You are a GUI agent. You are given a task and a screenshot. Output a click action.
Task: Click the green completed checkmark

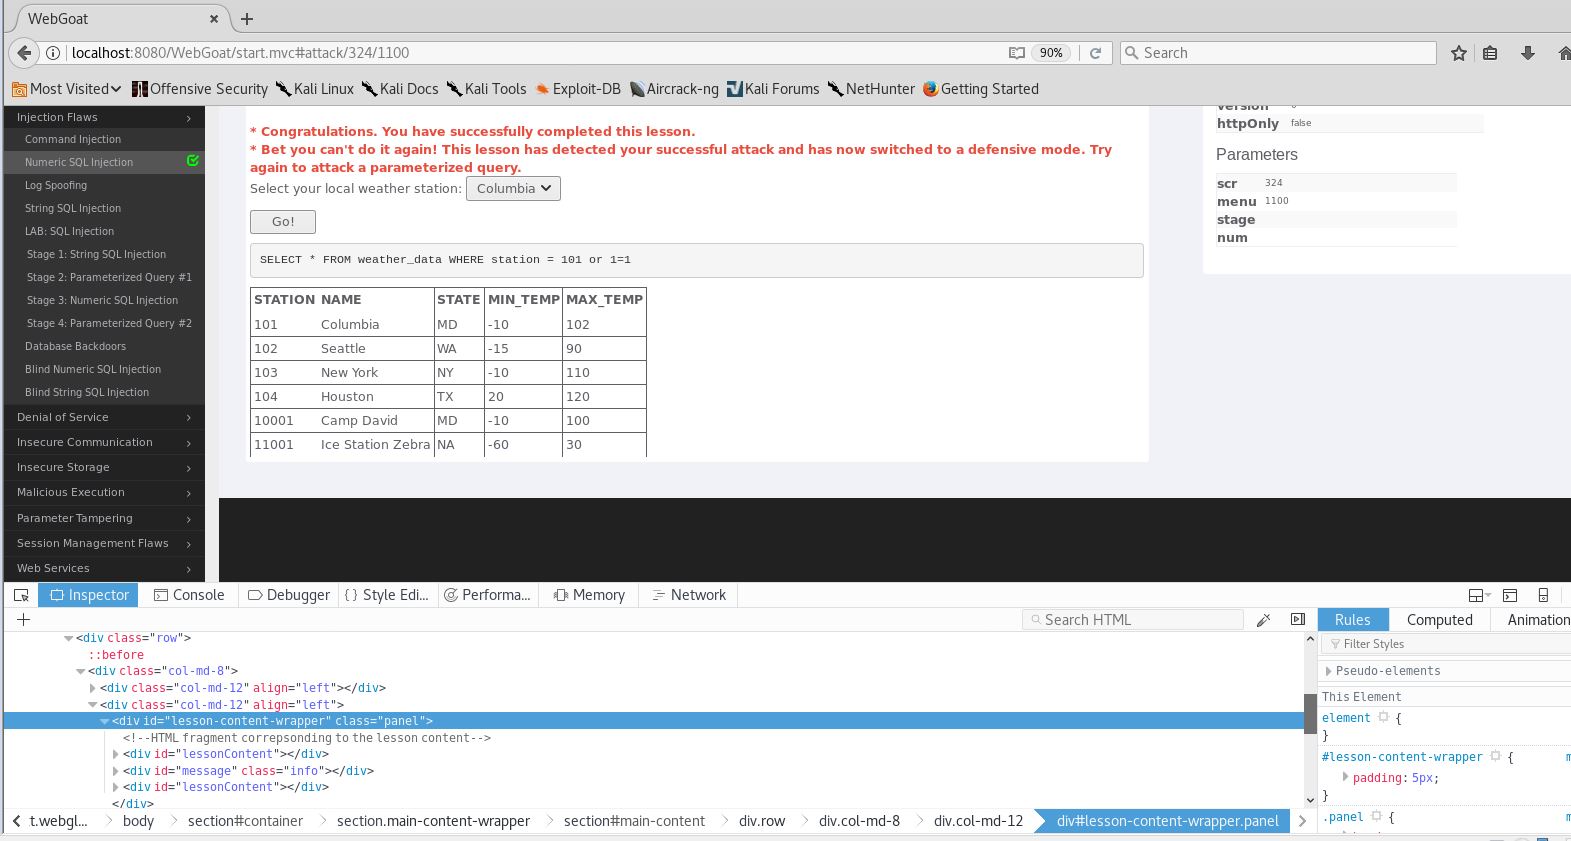(x=193, y=161)
